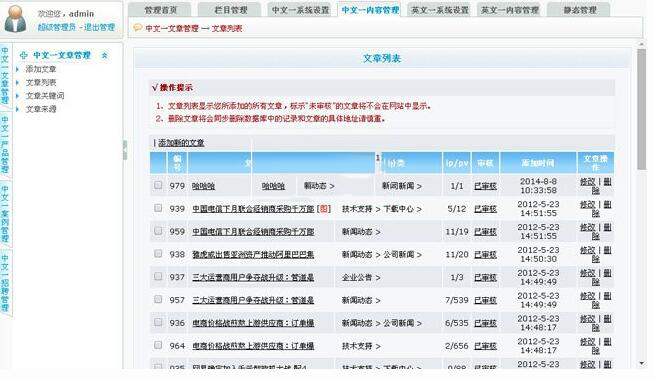
Task: Click ip/pv value 7/539 in row 957
Action: [457, 300]
